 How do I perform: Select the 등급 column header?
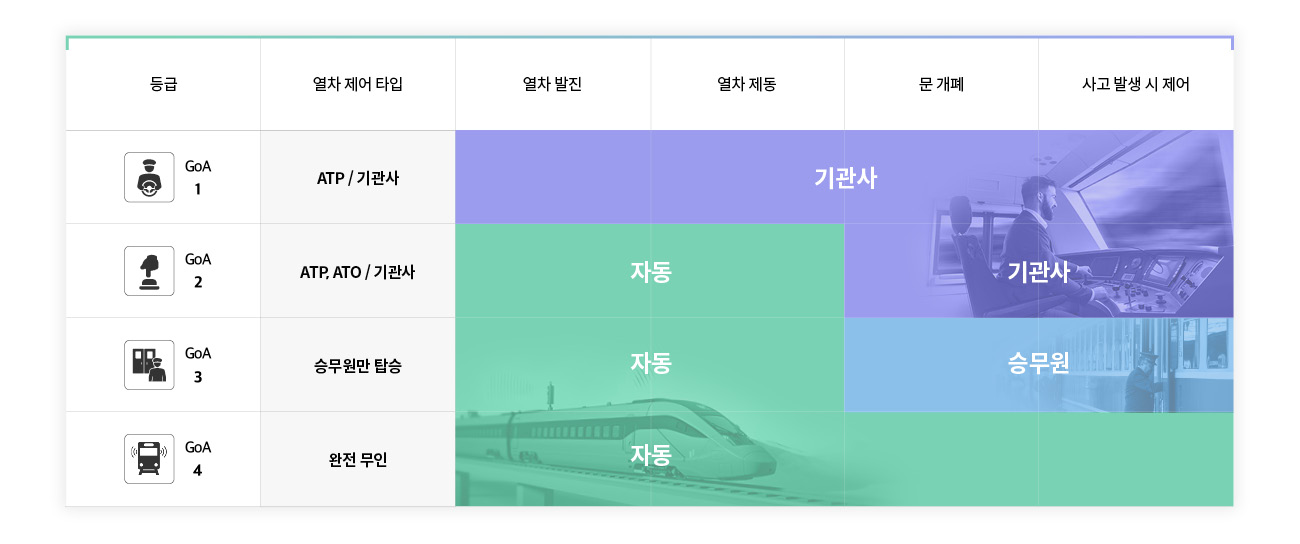163,85
